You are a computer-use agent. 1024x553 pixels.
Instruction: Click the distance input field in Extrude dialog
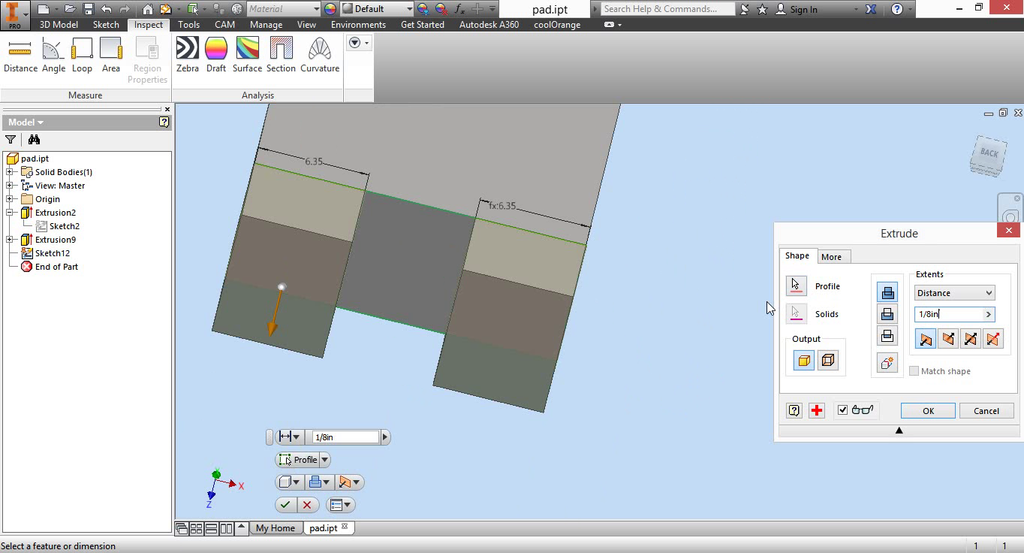click(949, 314)
